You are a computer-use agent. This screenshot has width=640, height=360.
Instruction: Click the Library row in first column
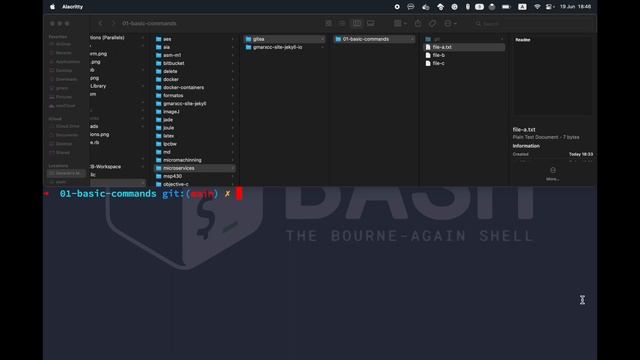(x=118, y=86)
